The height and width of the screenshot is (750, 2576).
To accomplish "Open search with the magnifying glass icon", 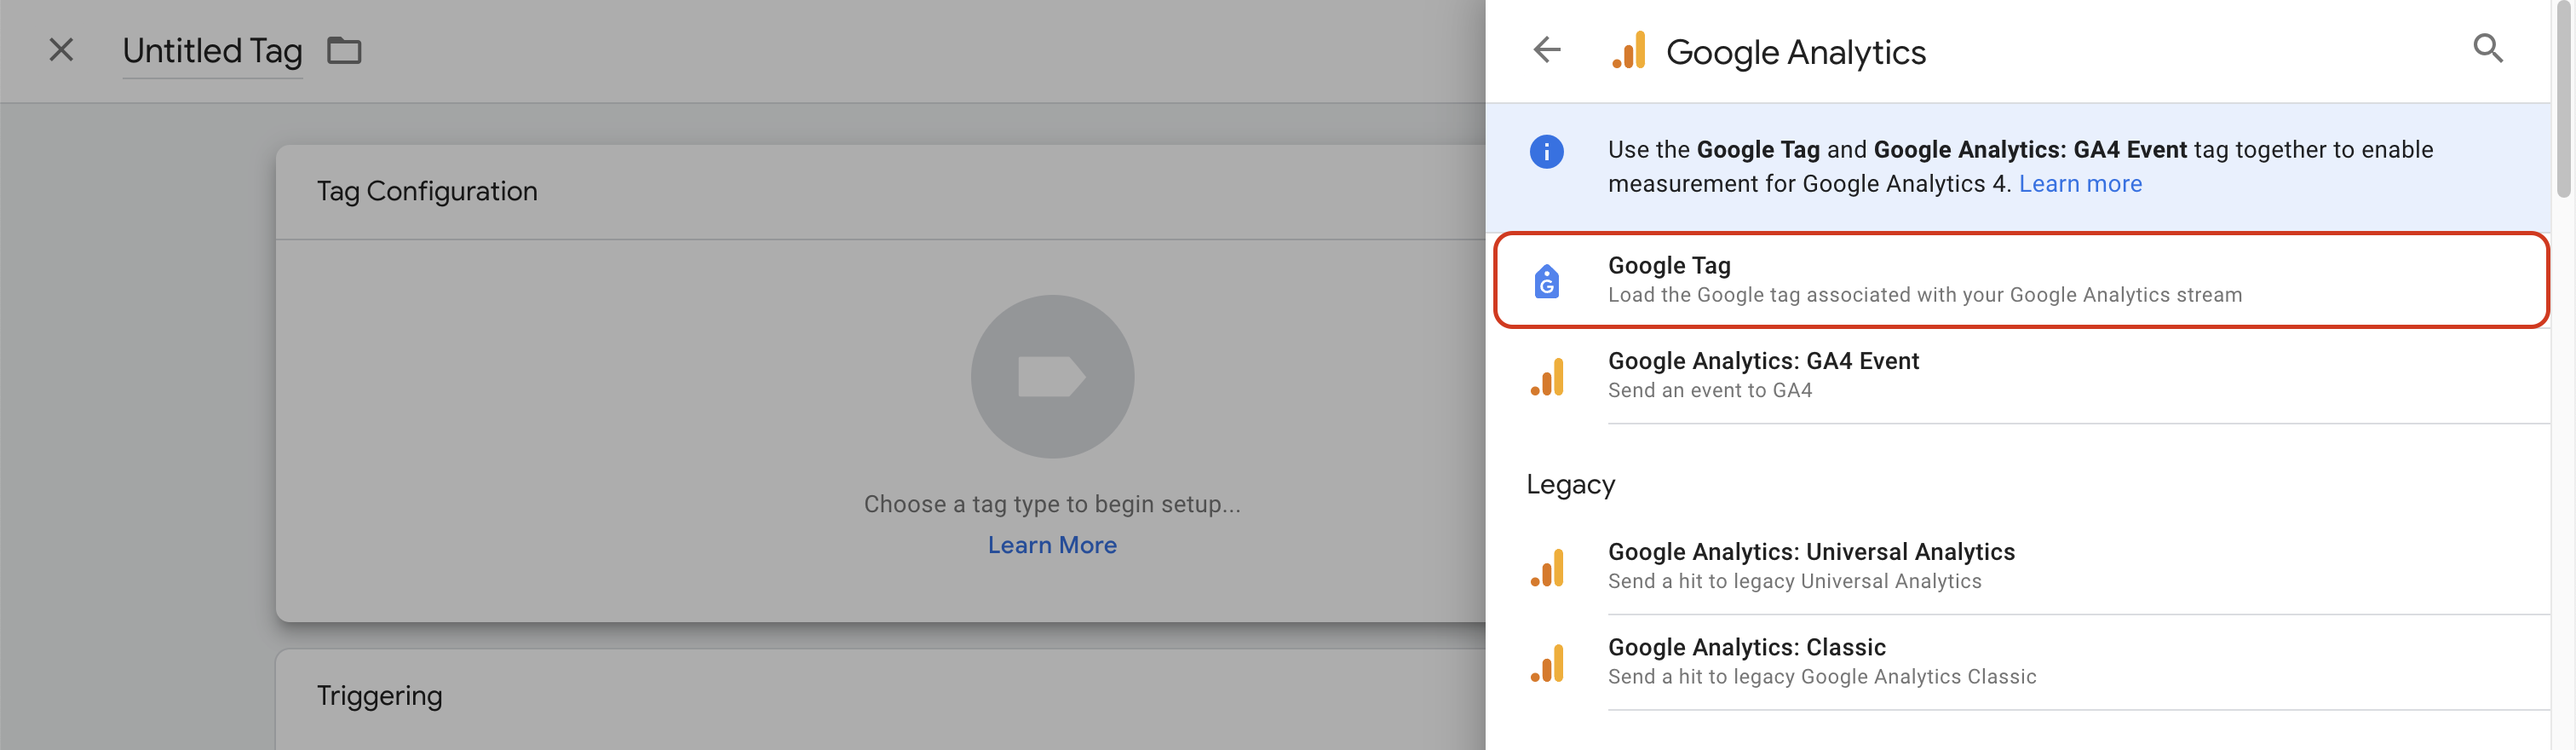I will (2487, 48).
